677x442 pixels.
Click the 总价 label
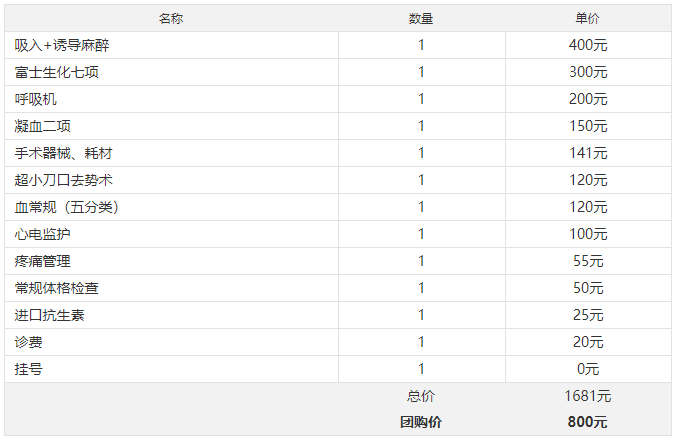pyautogui.click(x=421, y=396)
